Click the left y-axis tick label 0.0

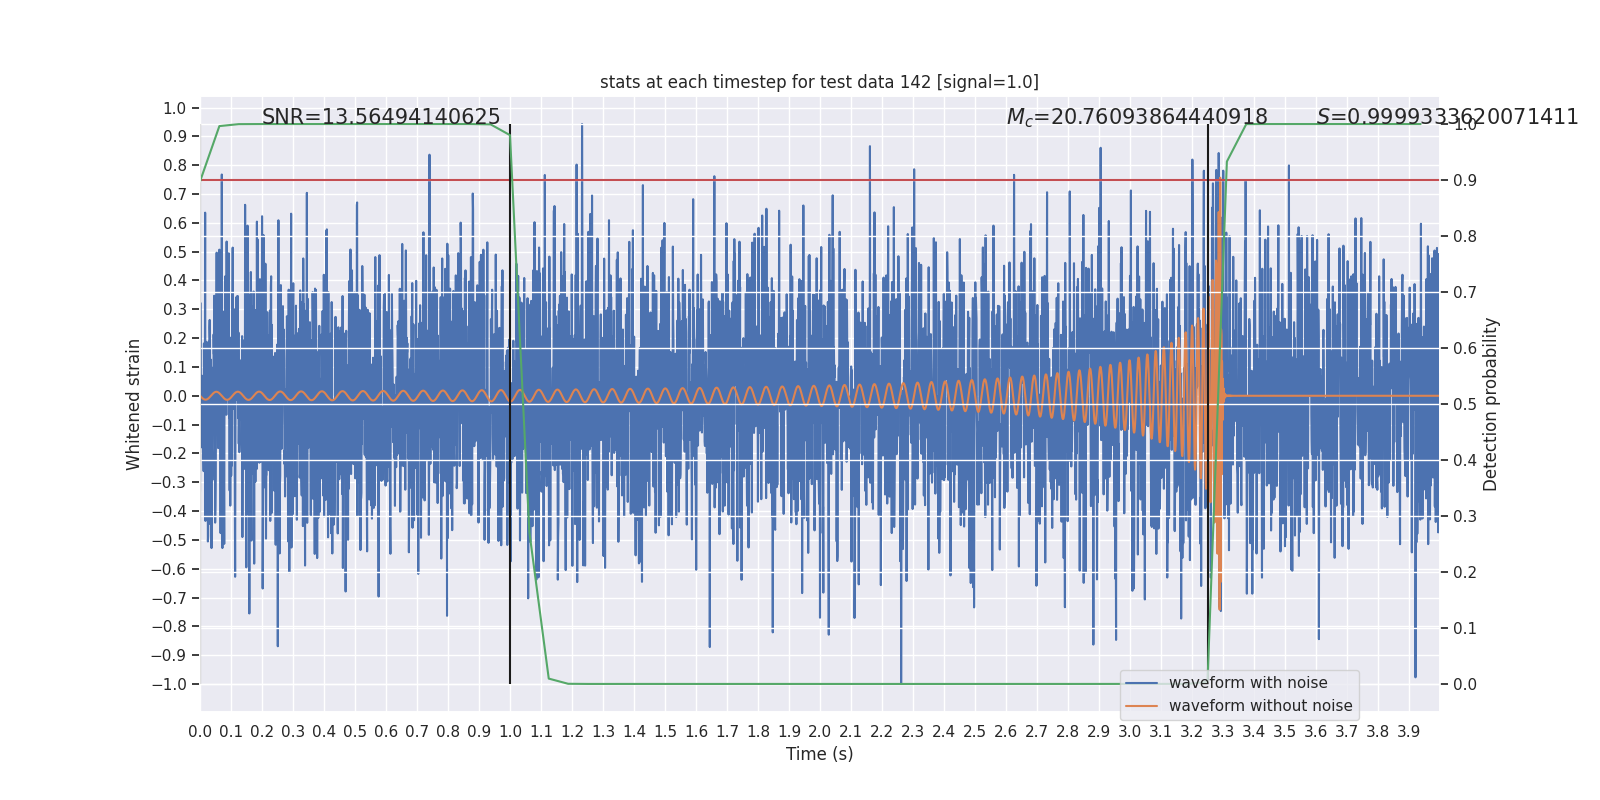[175, 396]
